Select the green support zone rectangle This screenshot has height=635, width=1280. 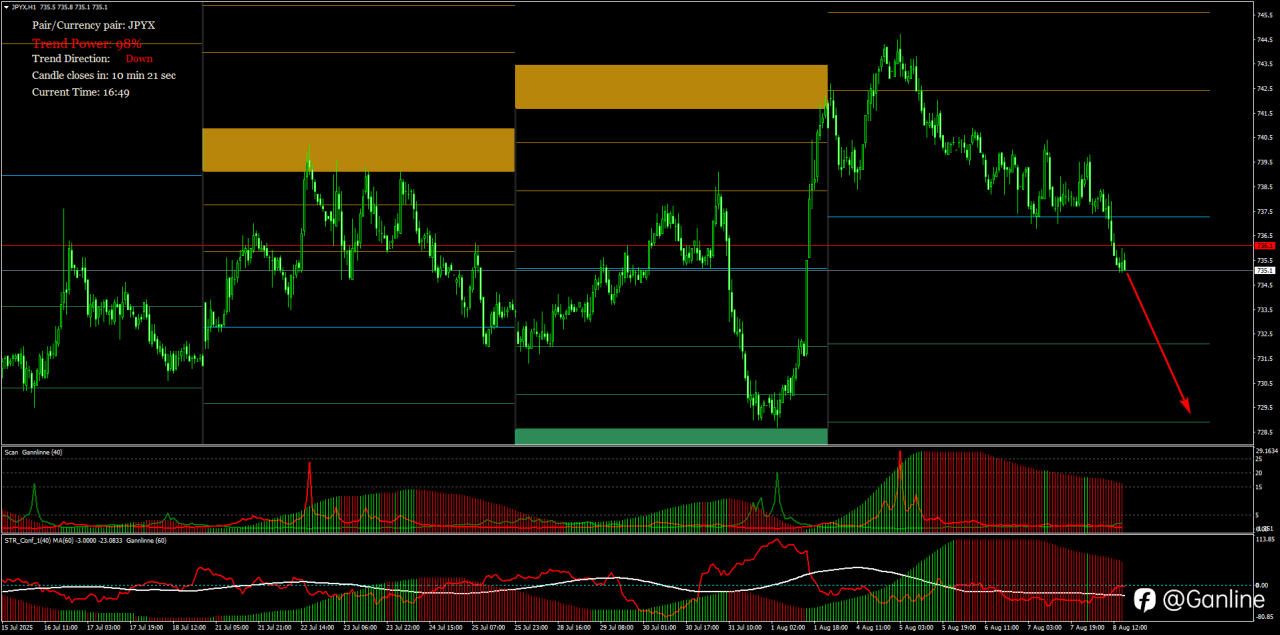(671, 436)
